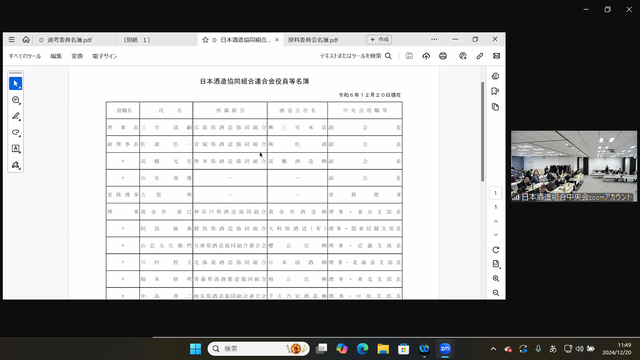Click the share with others icon
The width and height of the screenshot is (640, 360).
pos(463,56)
